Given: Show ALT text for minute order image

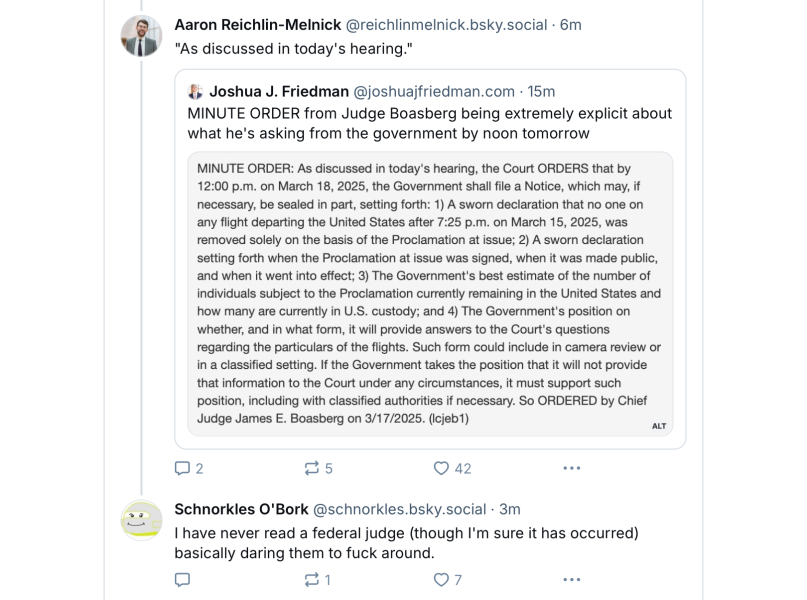Looking at the screenshot, I should tap(659, 426).
